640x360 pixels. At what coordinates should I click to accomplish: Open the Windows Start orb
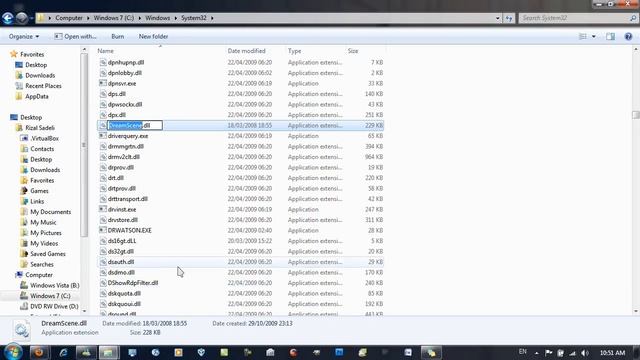13,352
